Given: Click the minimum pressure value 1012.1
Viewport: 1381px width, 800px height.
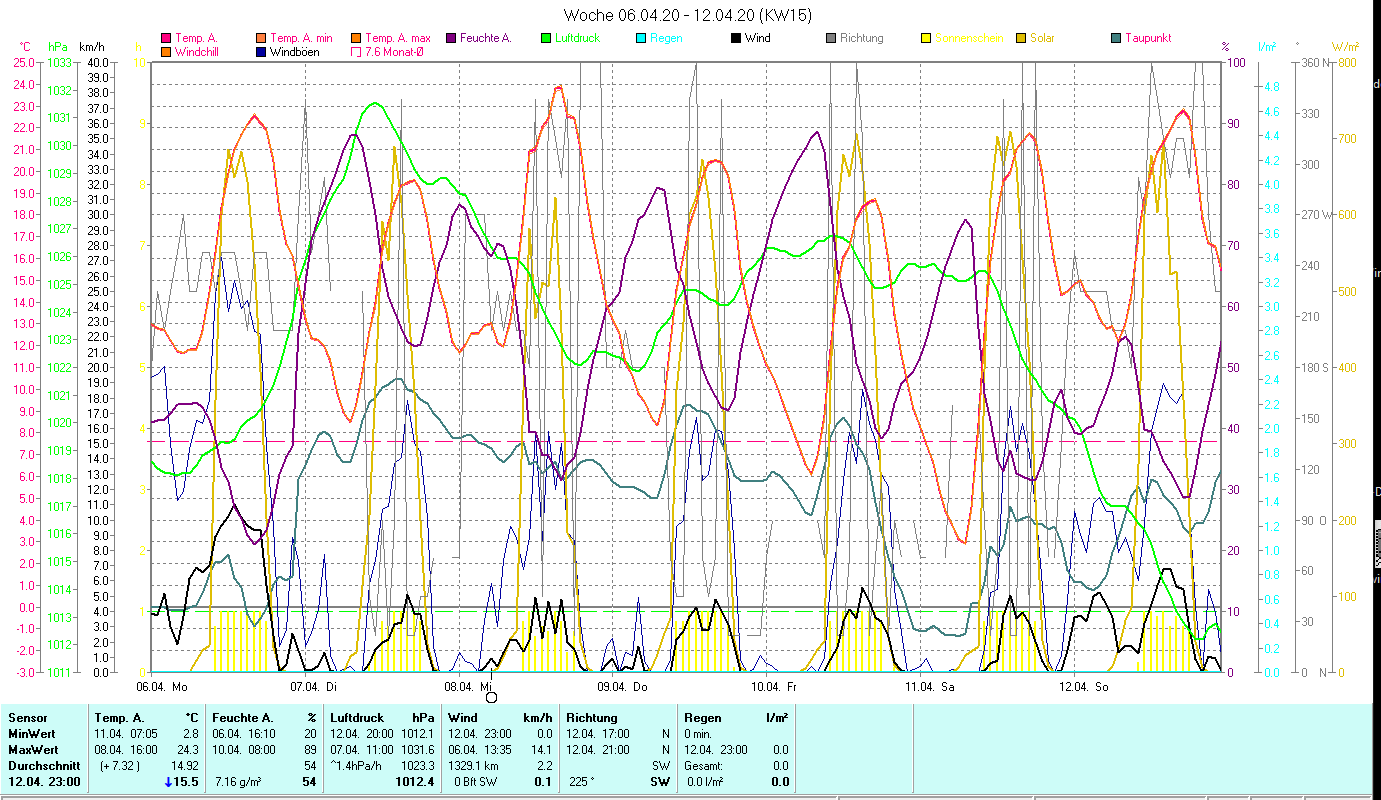Looking at the screenshot, I should click(x=417, y=734).
